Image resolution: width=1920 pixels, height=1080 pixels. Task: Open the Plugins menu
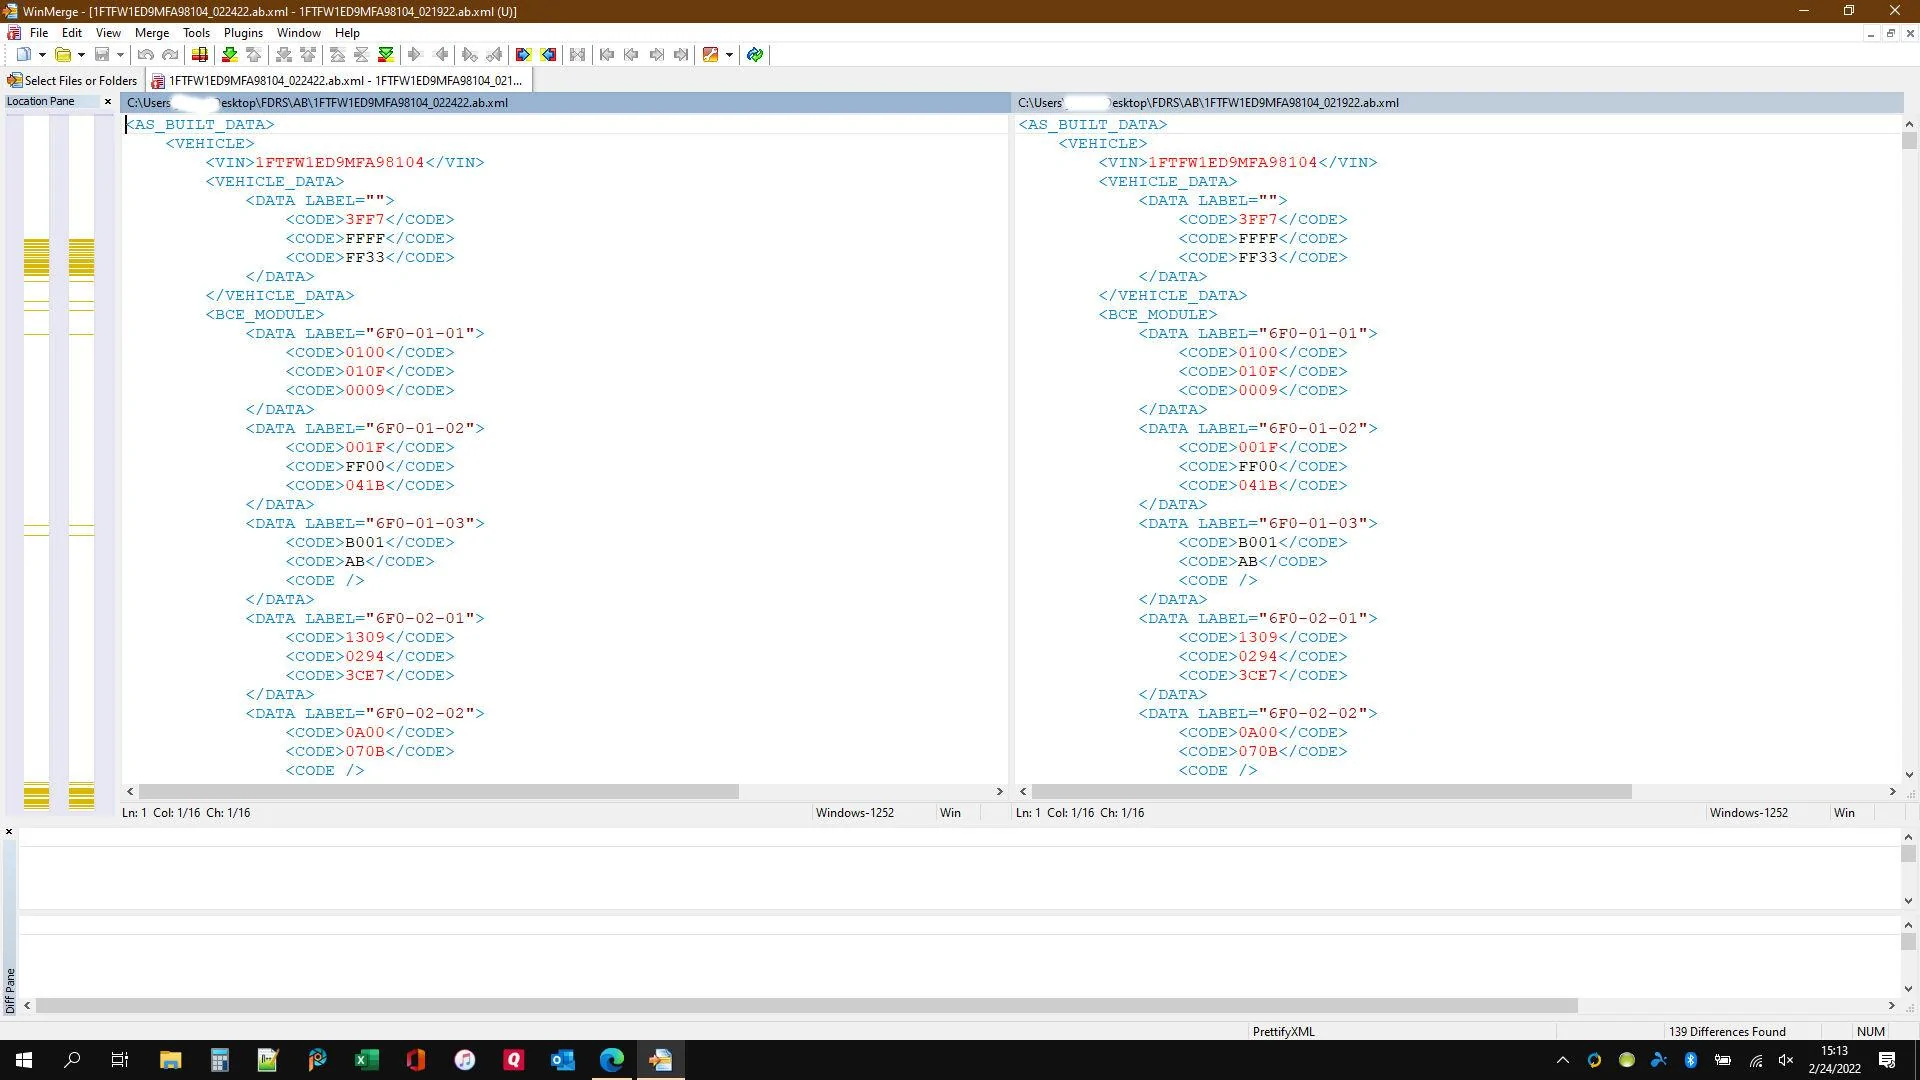[x=243, y=33]
